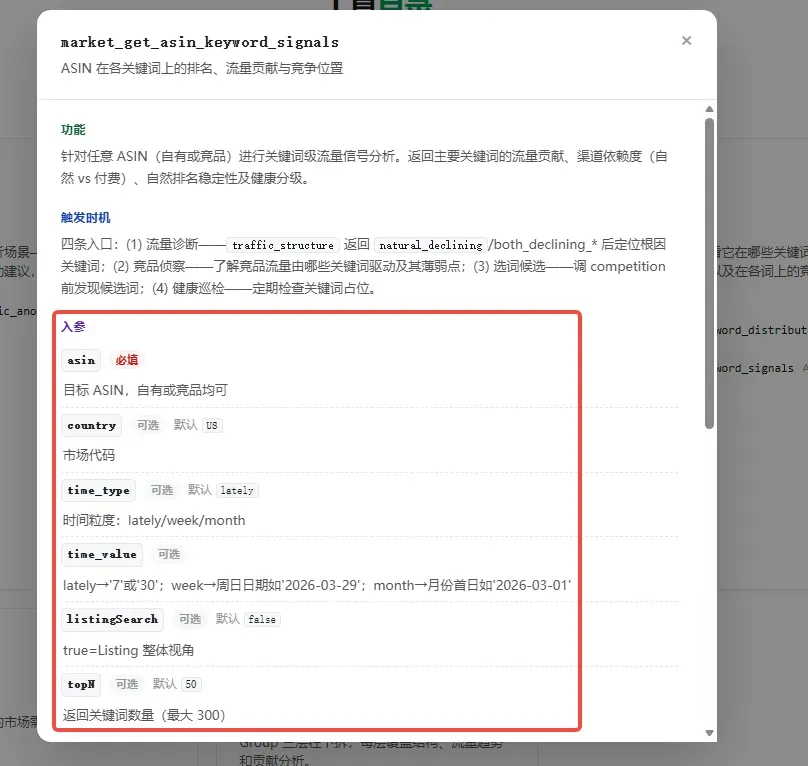Click the time_type parameter name
The image size is (808, 766).
click(x=98, y=490)
